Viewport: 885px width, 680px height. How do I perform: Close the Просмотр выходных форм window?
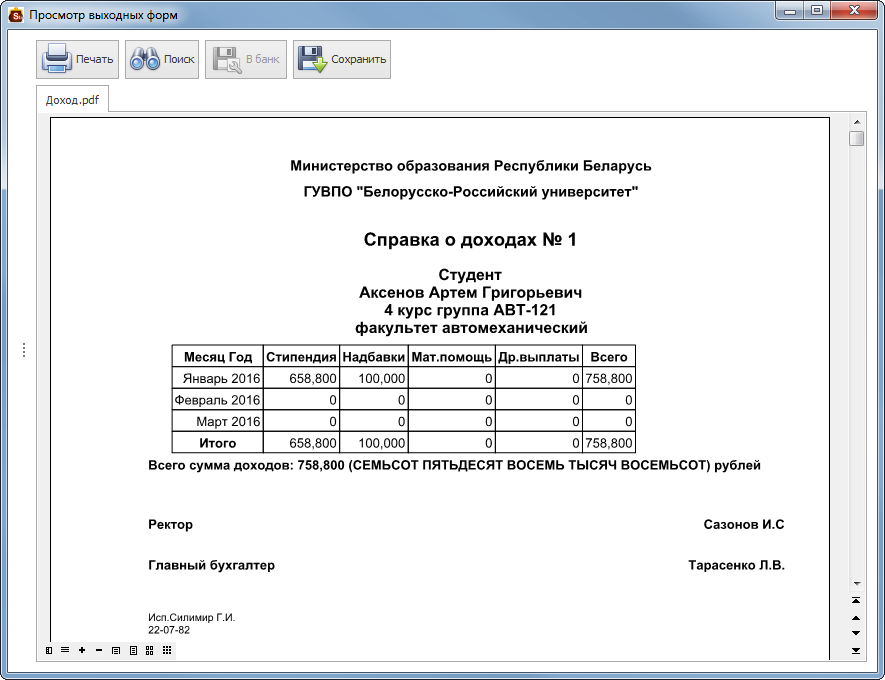(x=854, y=11)
